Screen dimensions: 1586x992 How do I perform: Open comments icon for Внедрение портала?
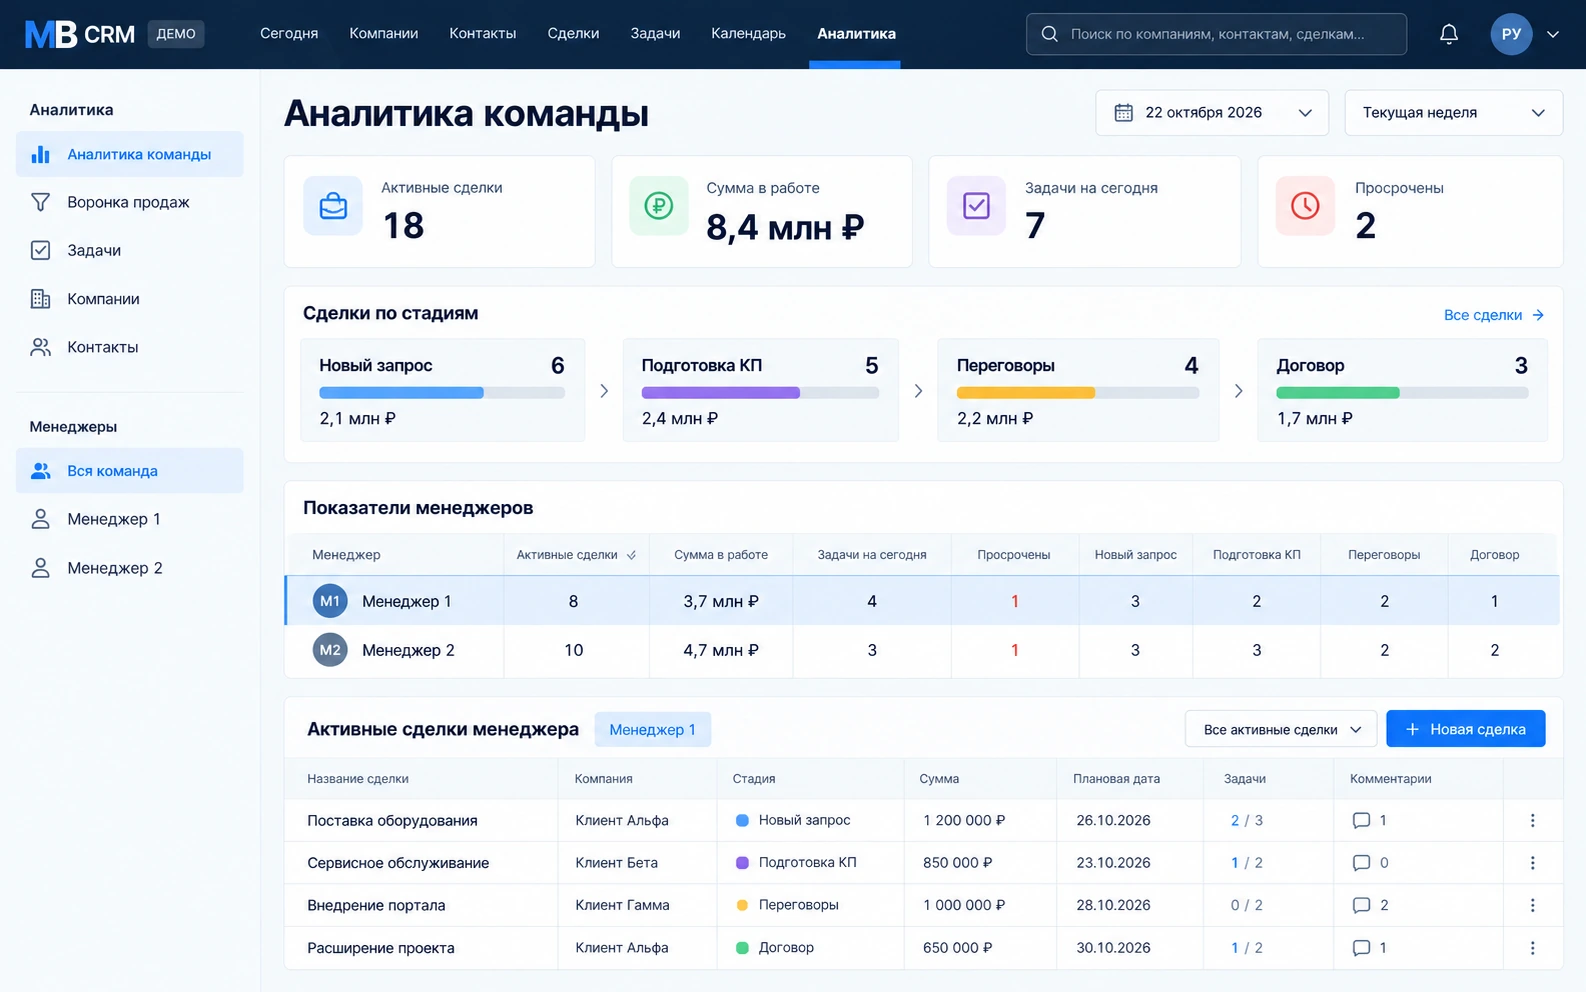1361,905
